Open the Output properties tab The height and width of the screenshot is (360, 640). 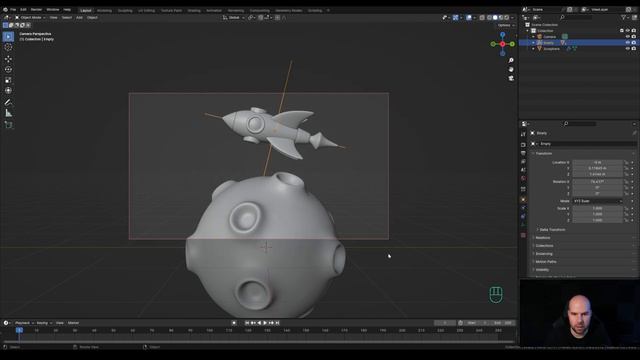523,153
